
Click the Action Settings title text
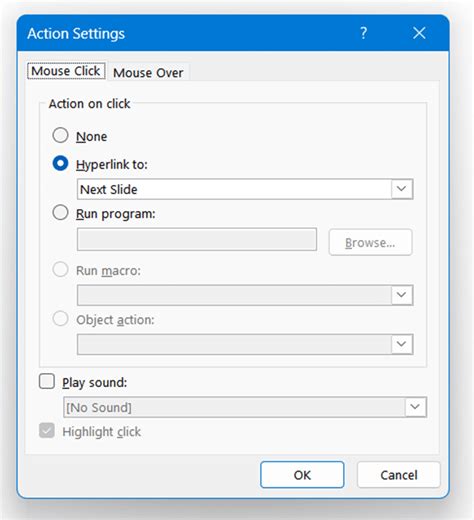click(76, 34)
